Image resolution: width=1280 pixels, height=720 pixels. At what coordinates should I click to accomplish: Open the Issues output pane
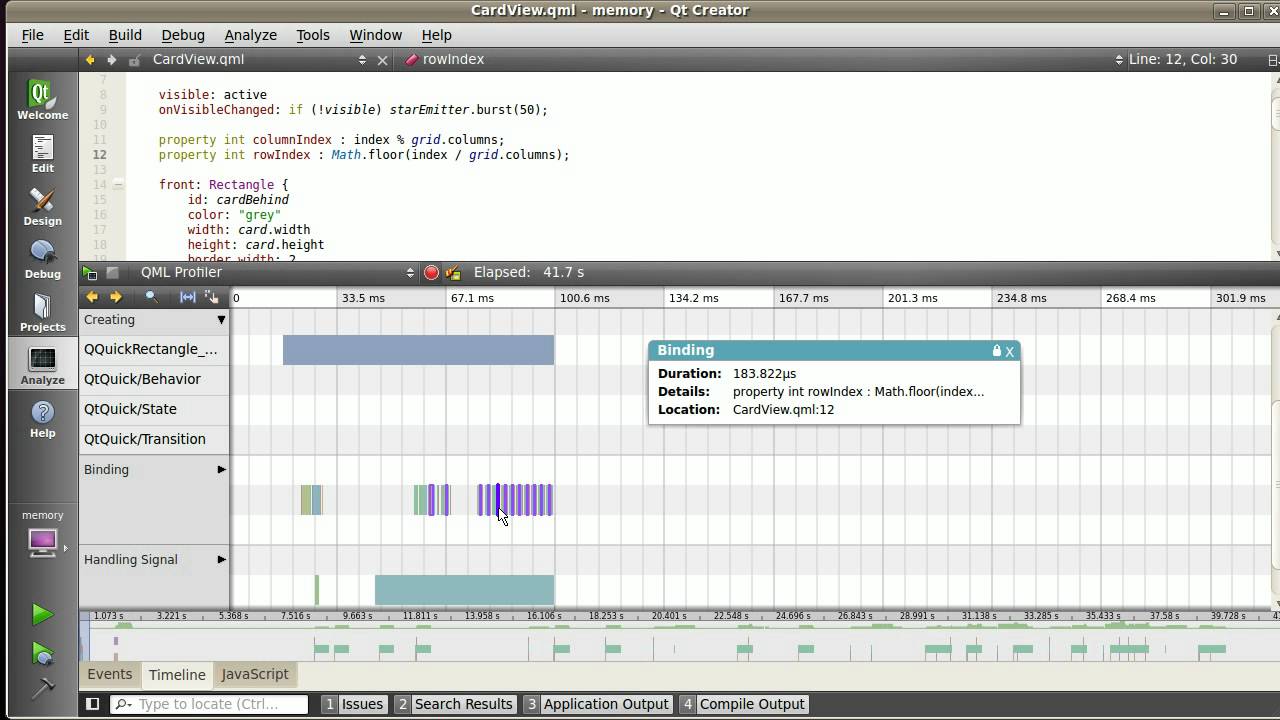click(x=354, y=704)
